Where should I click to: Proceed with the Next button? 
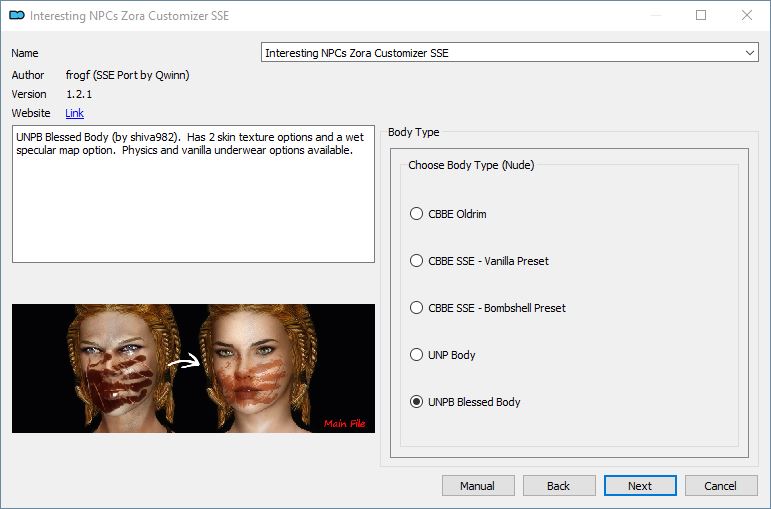click(640, 486)
